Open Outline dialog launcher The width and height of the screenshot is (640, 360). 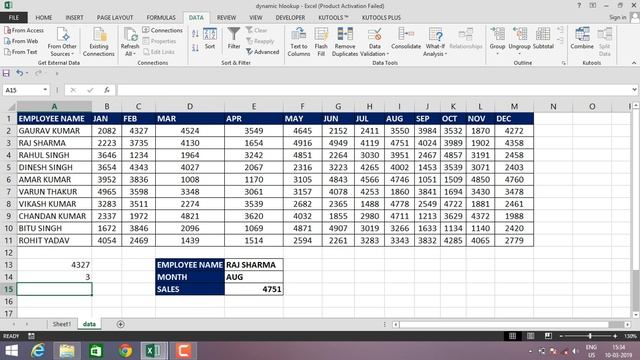point(564,63)
